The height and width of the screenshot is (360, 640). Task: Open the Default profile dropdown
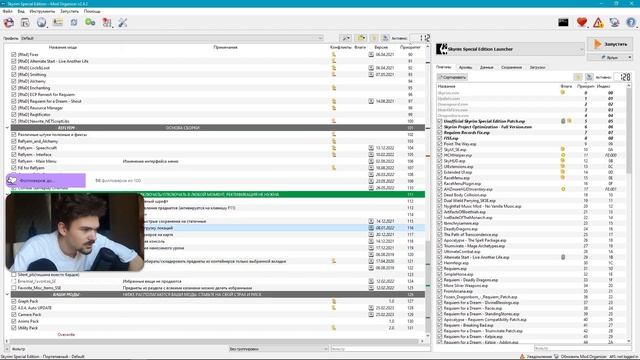171,38
